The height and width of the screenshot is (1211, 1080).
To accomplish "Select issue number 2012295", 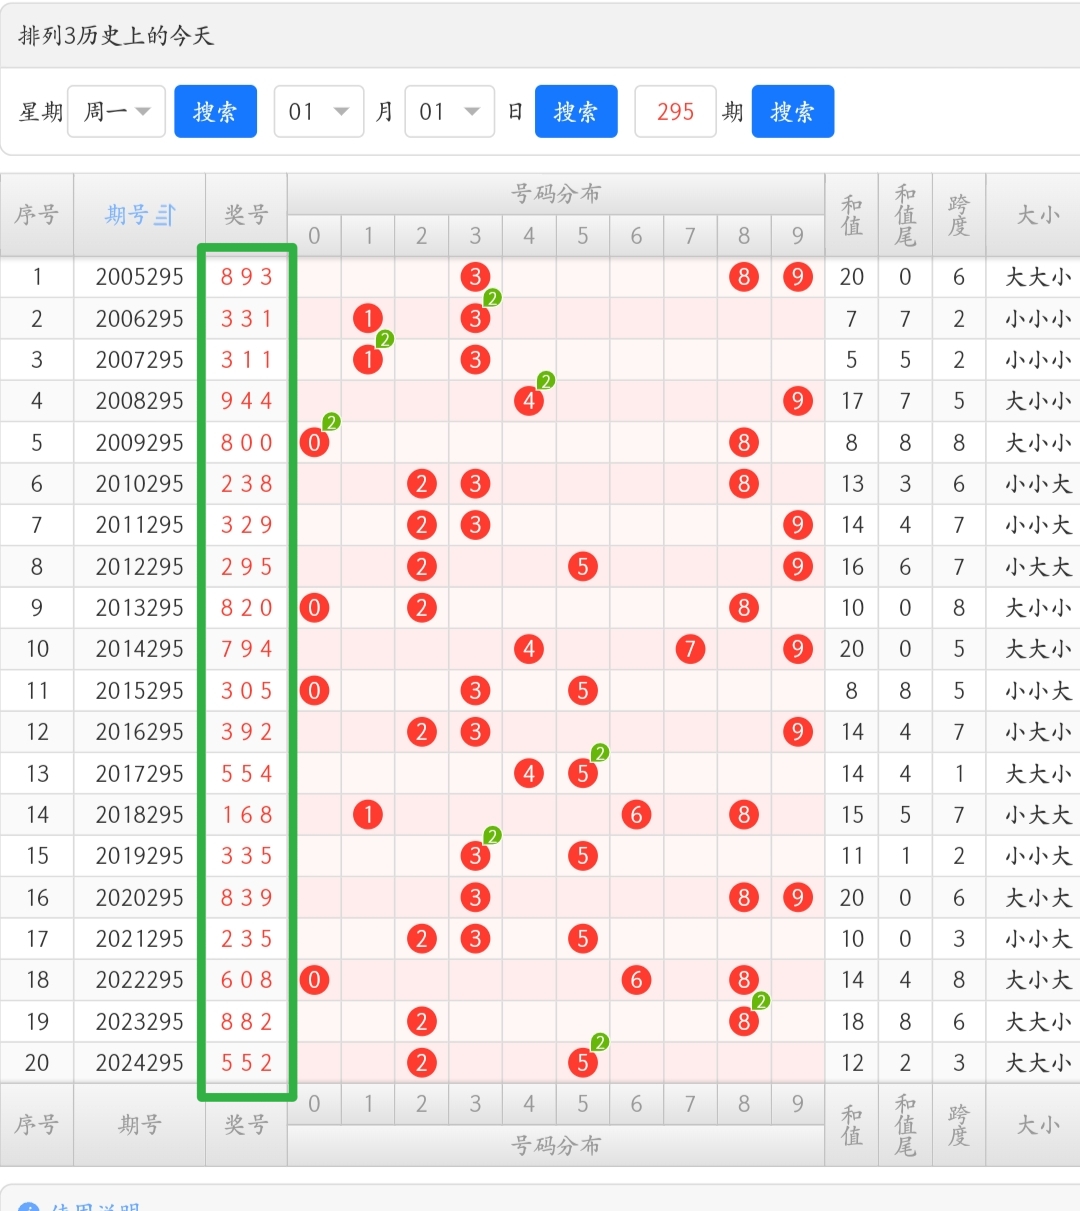I will tap(140, 567).
